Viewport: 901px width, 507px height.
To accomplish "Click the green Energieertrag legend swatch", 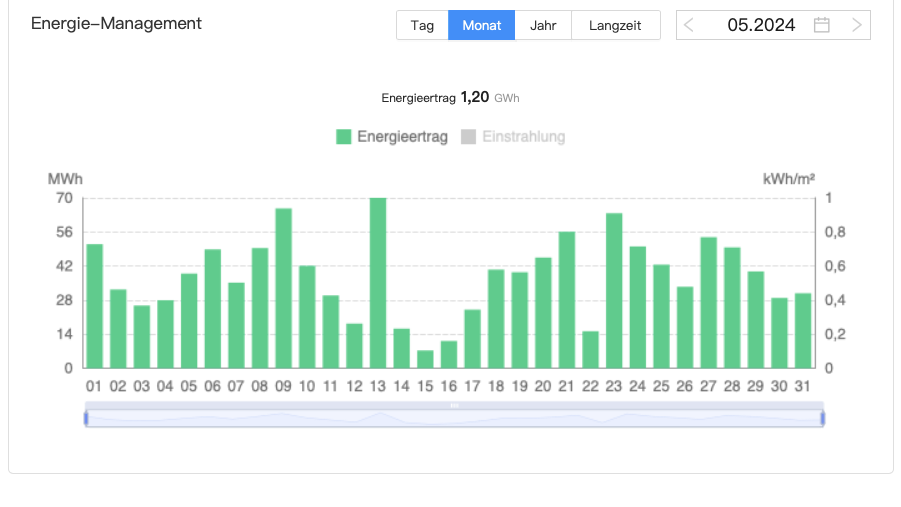I will pos(344,137).
